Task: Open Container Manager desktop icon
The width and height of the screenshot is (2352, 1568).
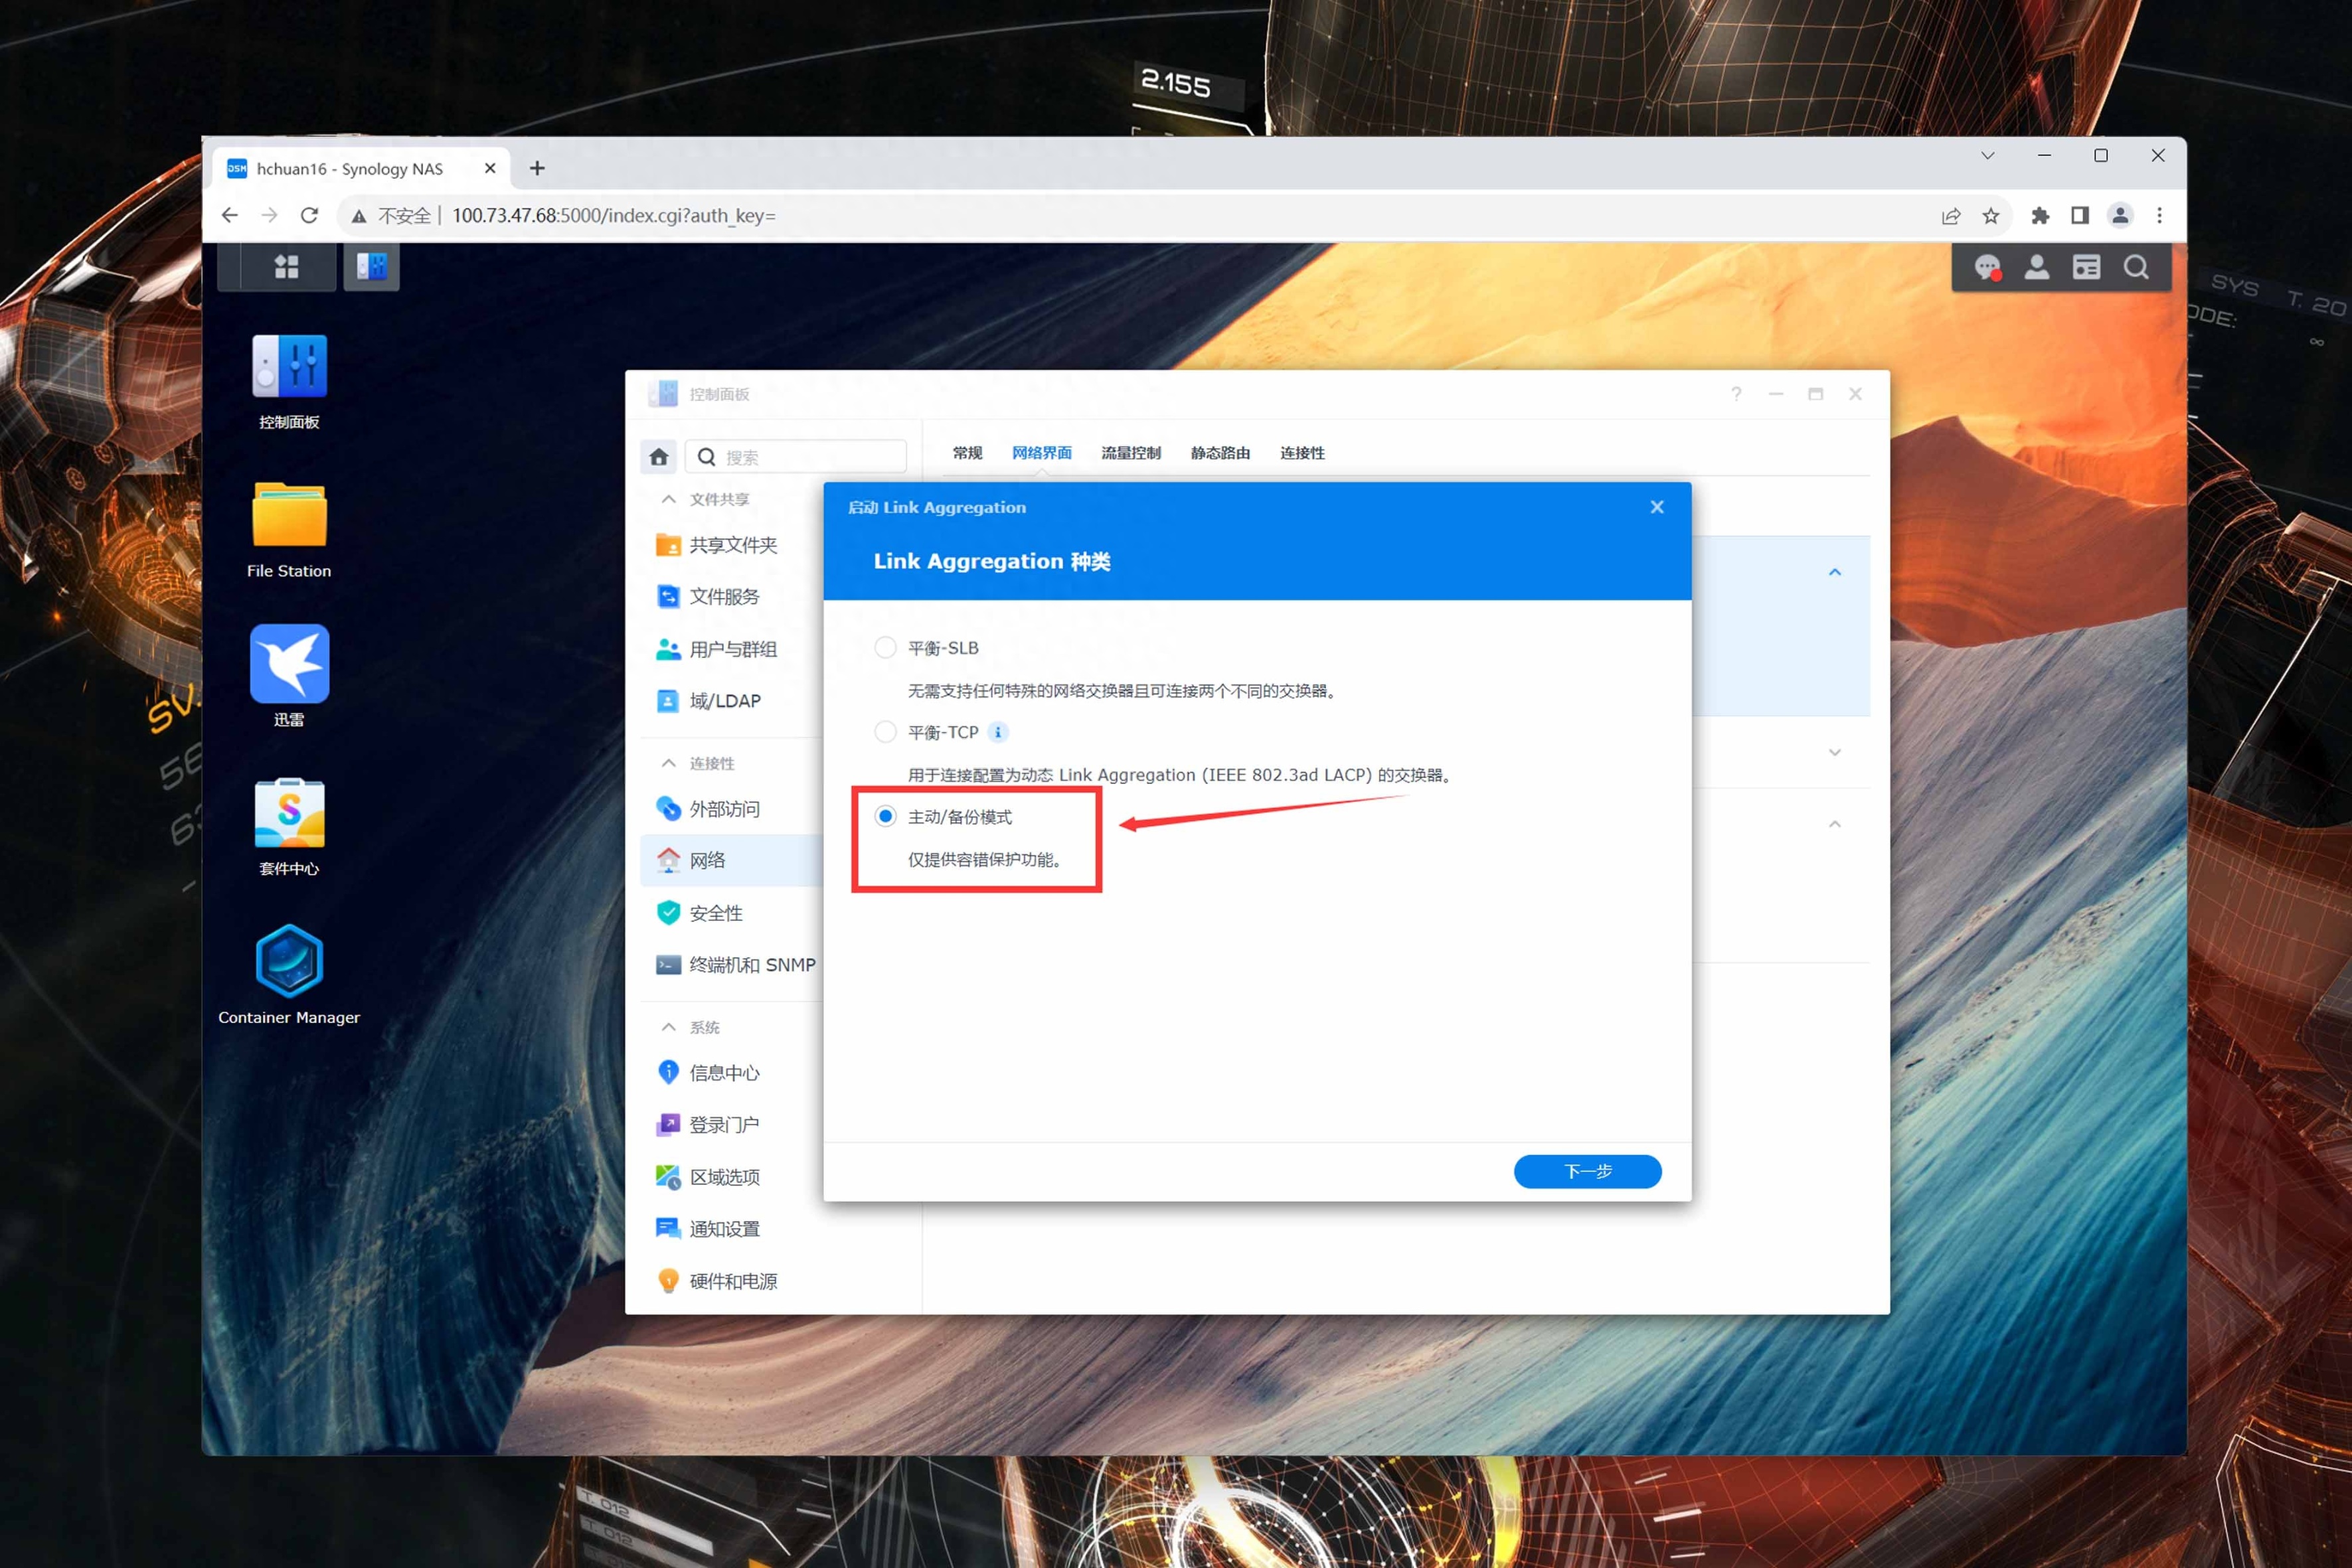Action: [289, 962]
